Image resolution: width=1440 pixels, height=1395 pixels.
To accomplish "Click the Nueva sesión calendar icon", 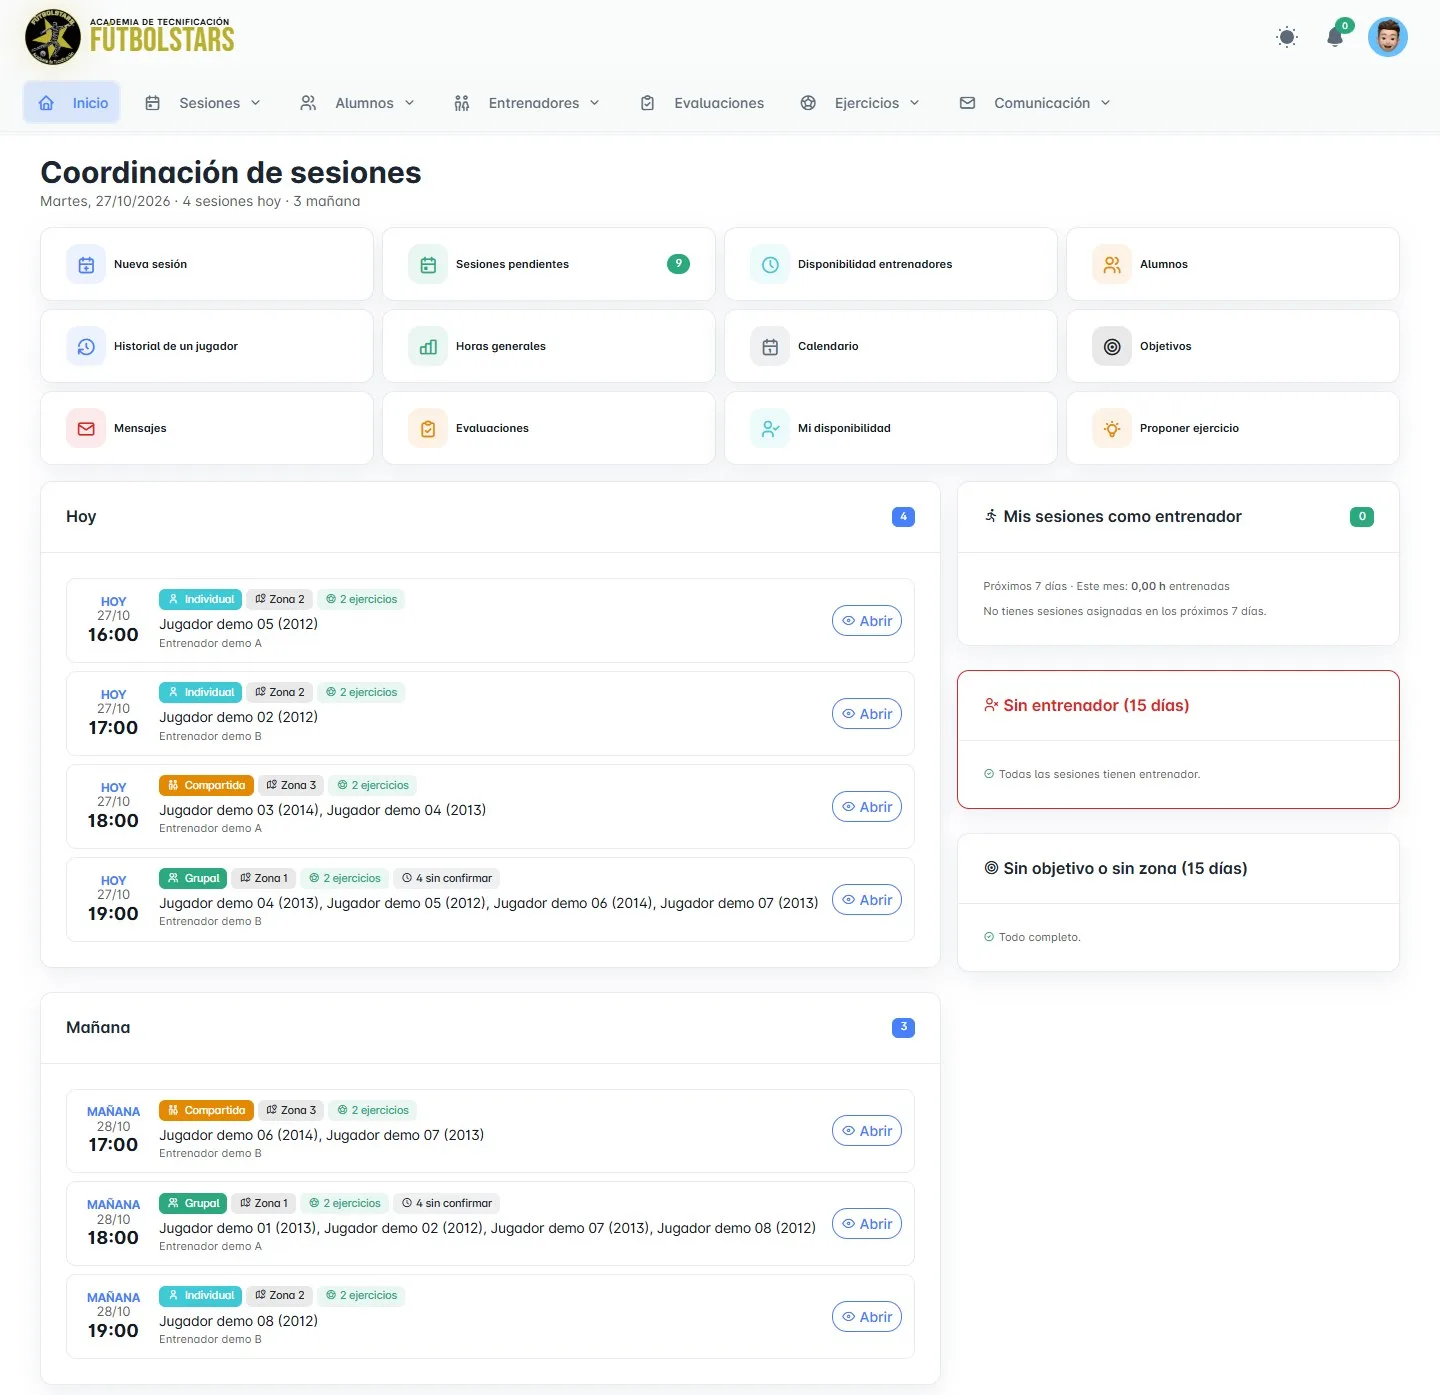I will pyautogui.click(x=86, y=265).
